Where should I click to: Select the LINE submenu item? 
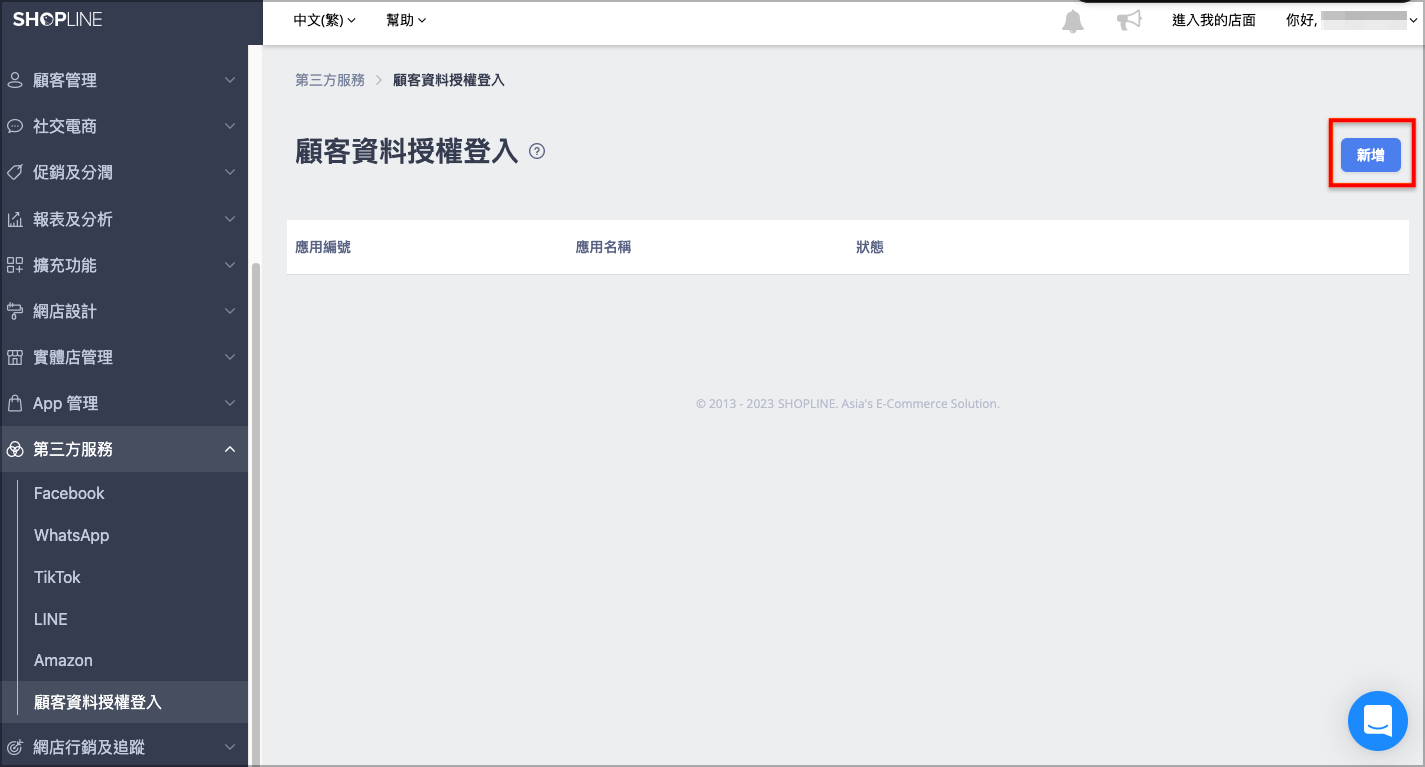point(51,619)
